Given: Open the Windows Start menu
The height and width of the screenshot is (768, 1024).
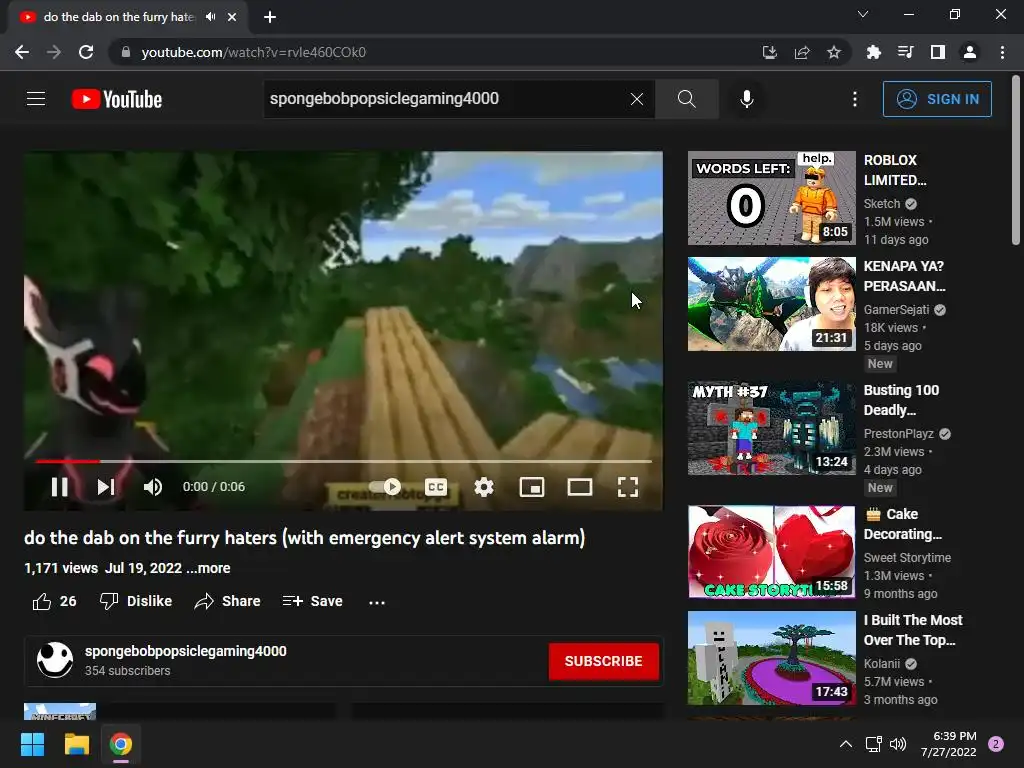Looking at the screenshot, I should pyautogui.click(x=32, y=744).
